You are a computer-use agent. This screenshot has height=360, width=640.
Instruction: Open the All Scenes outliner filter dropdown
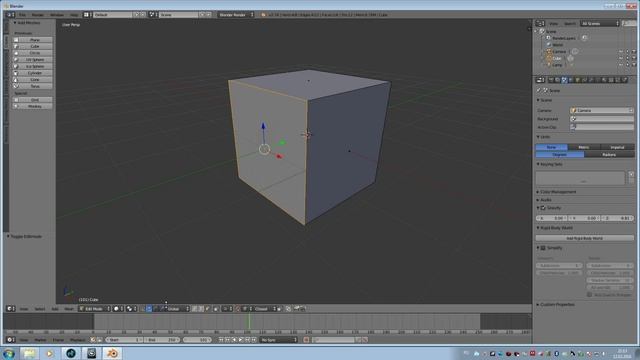coord(599,24)
